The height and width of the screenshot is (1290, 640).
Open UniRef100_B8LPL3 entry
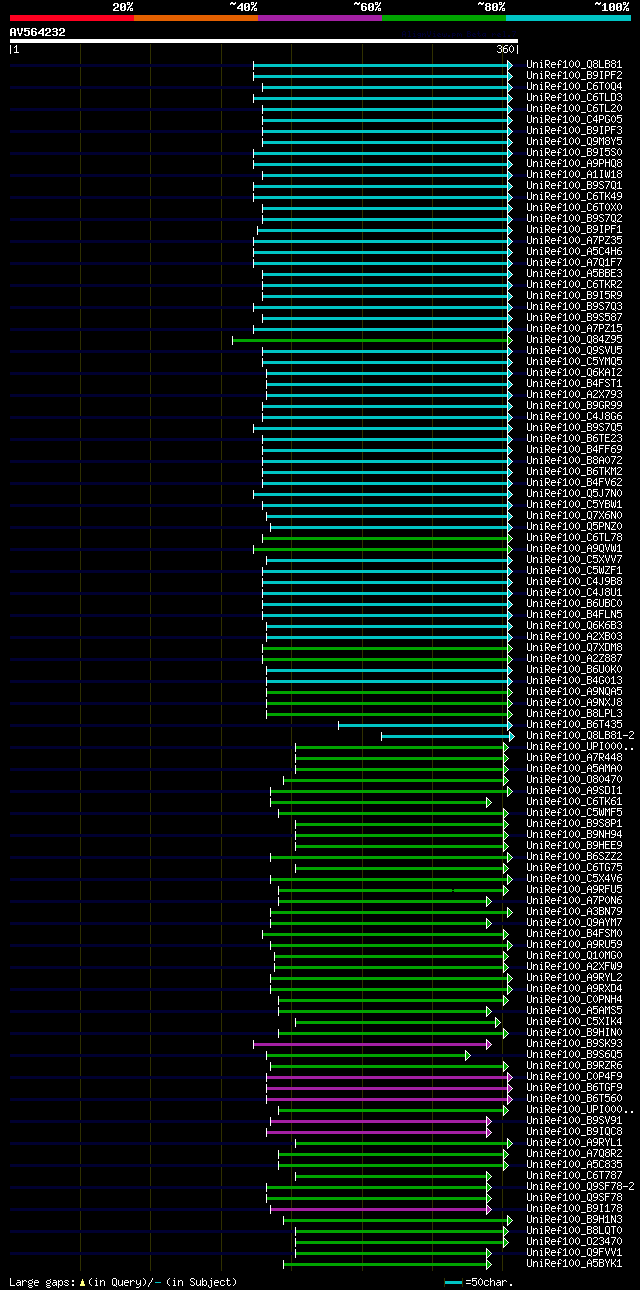click(x=574, y=714)
